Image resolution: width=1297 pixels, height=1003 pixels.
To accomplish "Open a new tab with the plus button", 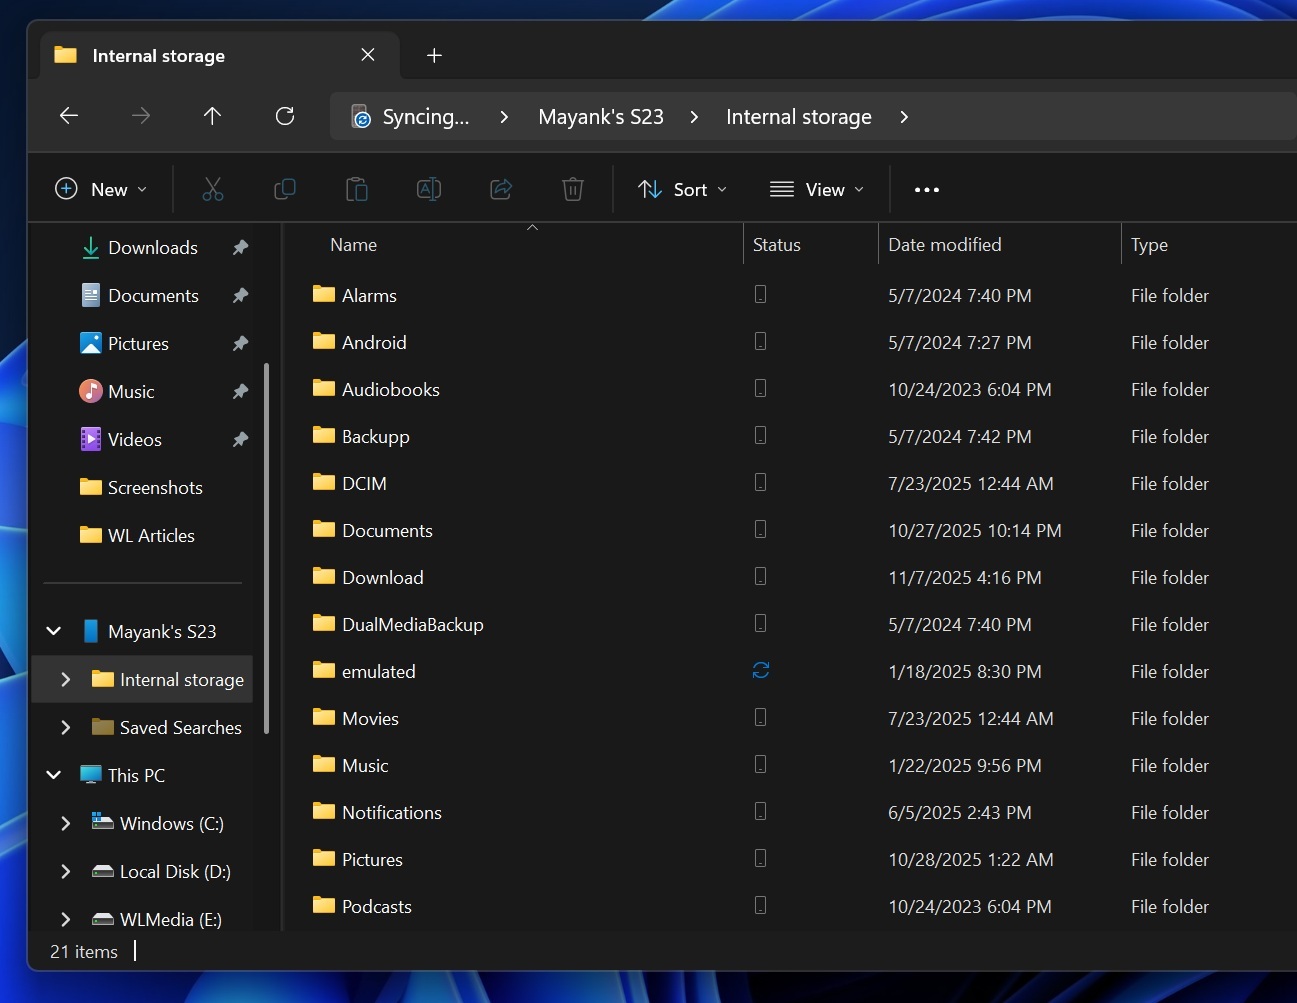I will [434, 55].
